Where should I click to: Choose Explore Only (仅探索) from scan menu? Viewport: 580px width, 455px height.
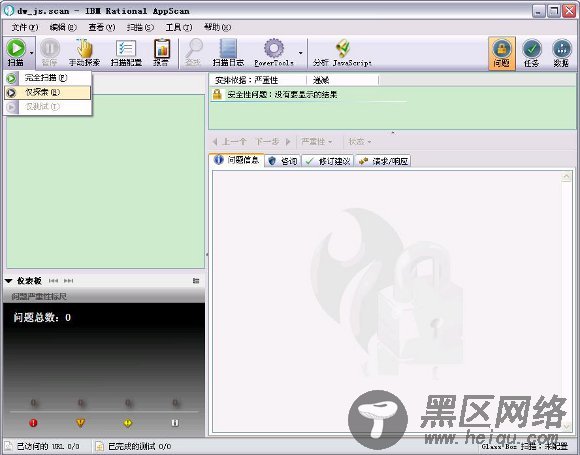[48, 92]
